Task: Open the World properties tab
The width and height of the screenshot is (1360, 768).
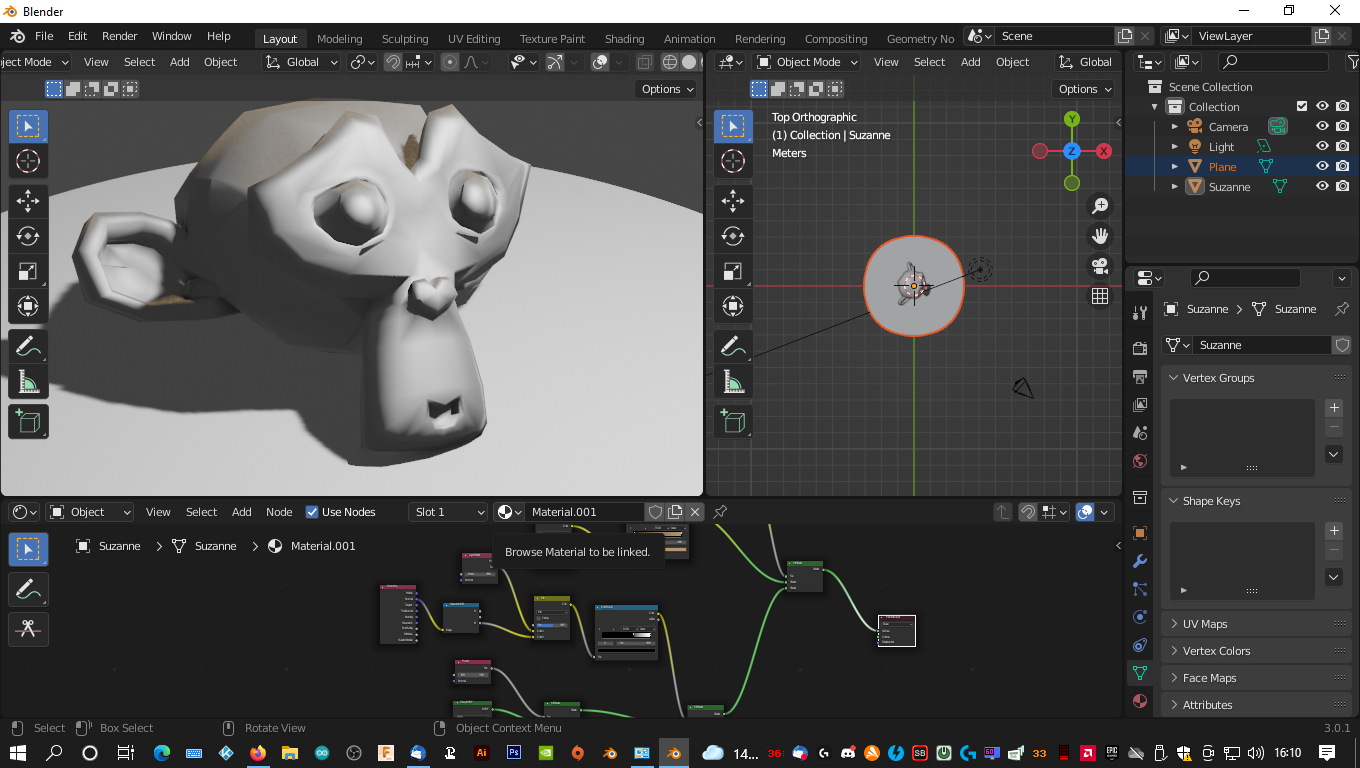Action: point(1140,461)
